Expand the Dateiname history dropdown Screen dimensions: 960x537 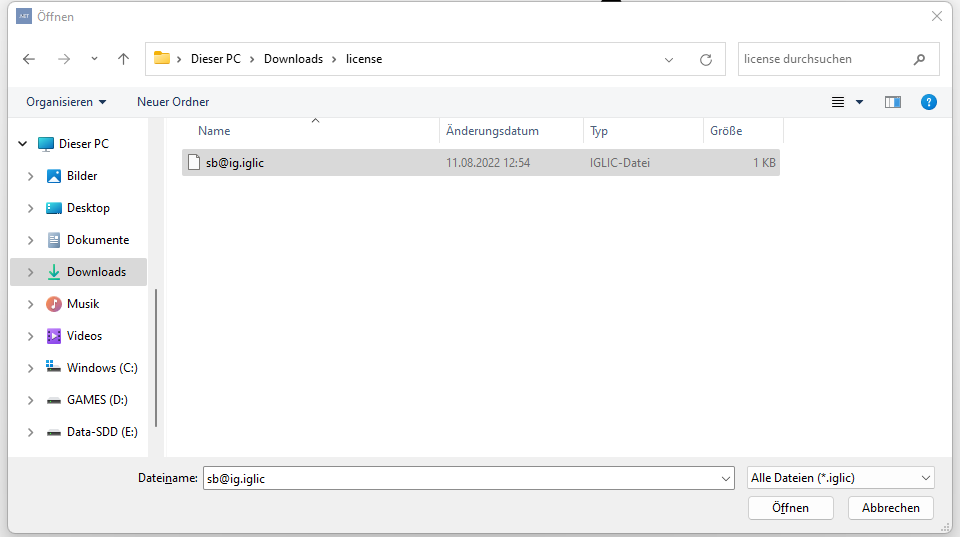click(x=726, y=479)
